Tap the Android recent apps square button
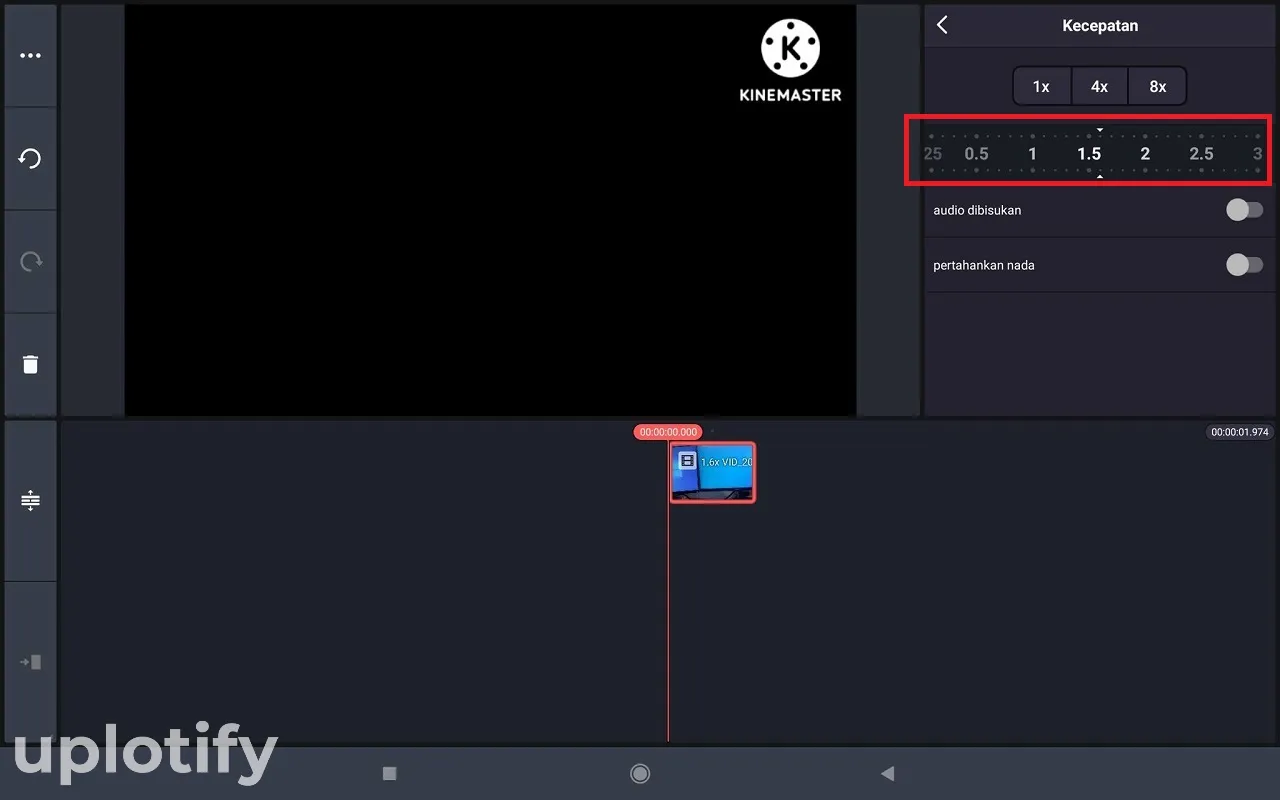This screenshot has height=800, width=1280. click(390, 773)
